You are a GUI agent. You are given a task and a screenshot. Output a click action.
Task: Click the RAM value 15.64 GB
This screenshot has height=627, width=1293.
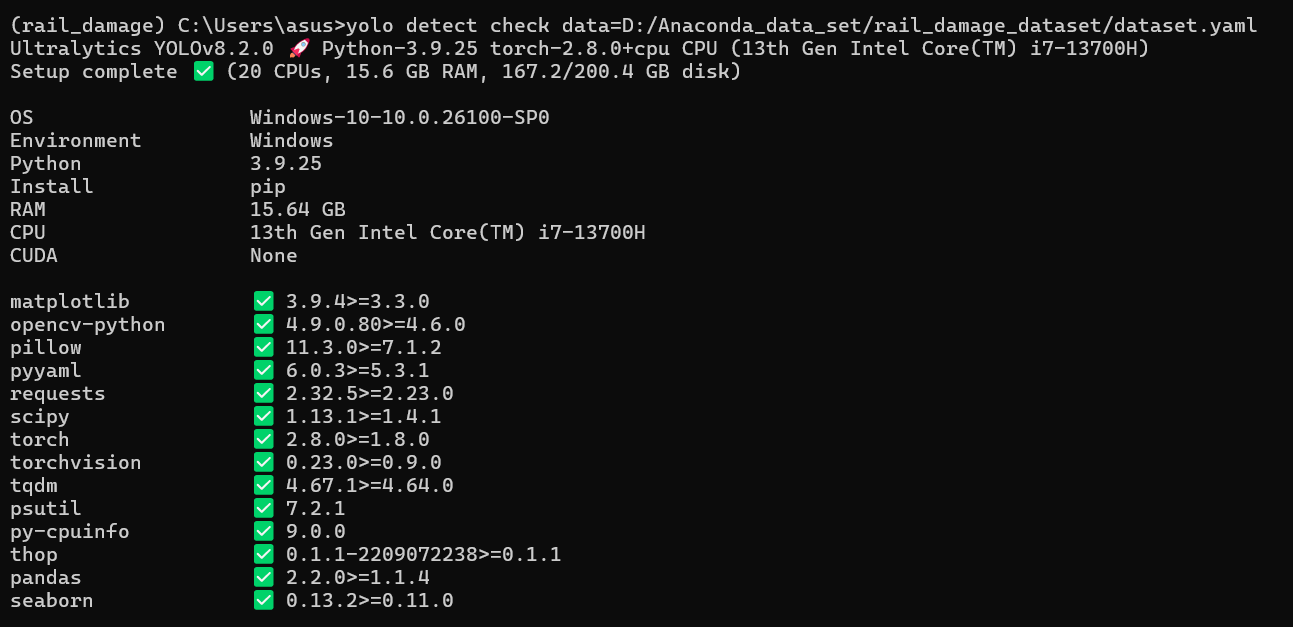298,209
